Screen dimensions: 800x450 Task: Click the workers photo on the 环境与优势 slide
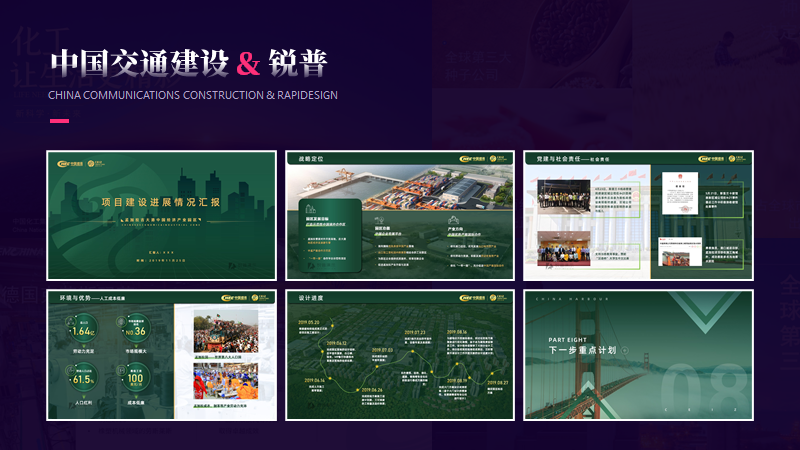click(x=226, y=381)
